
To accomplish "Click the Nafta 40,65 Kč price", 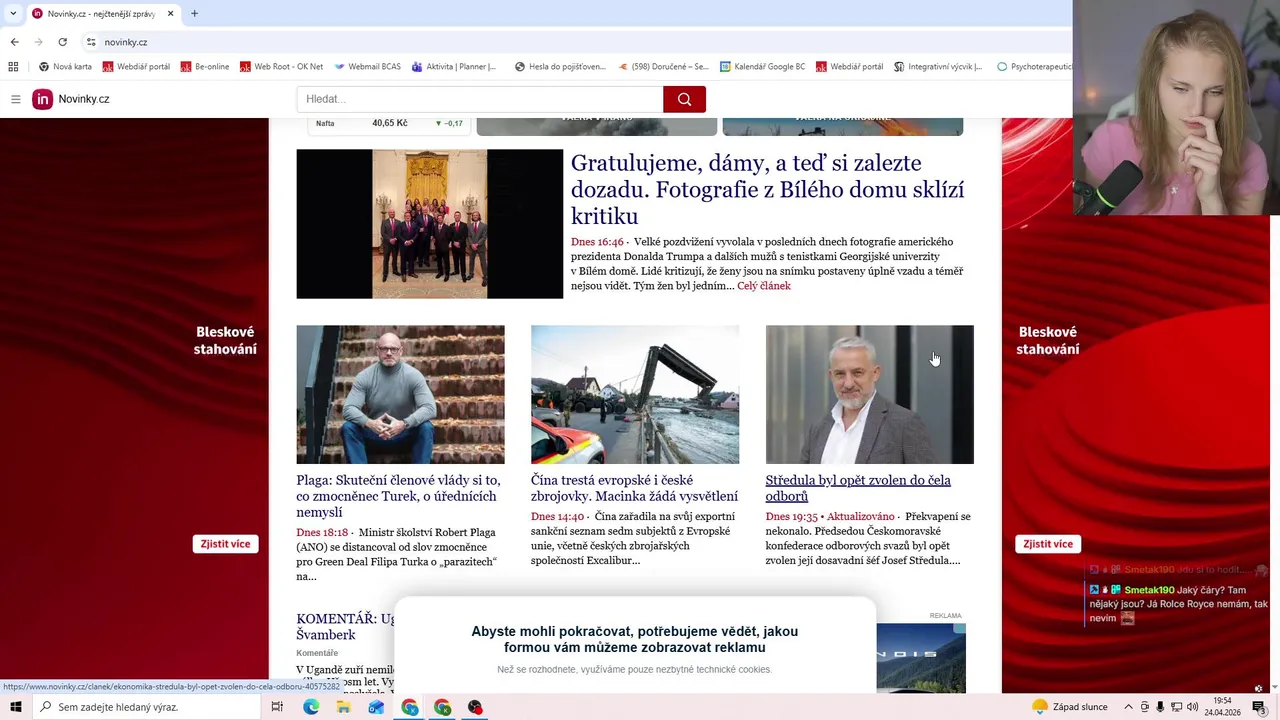I will 389,123.
